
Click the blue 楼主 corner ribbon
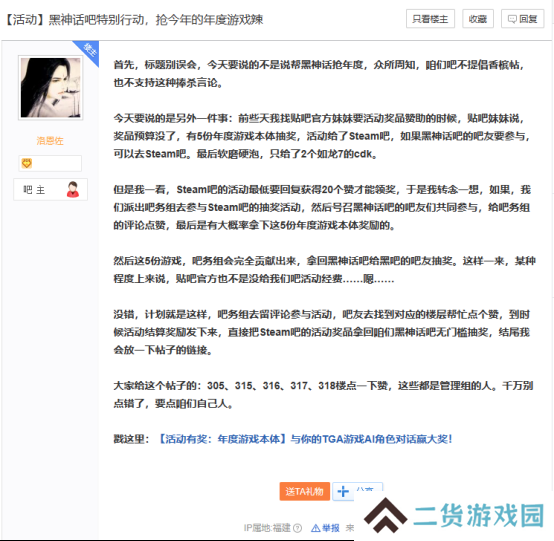pos(87,52)
